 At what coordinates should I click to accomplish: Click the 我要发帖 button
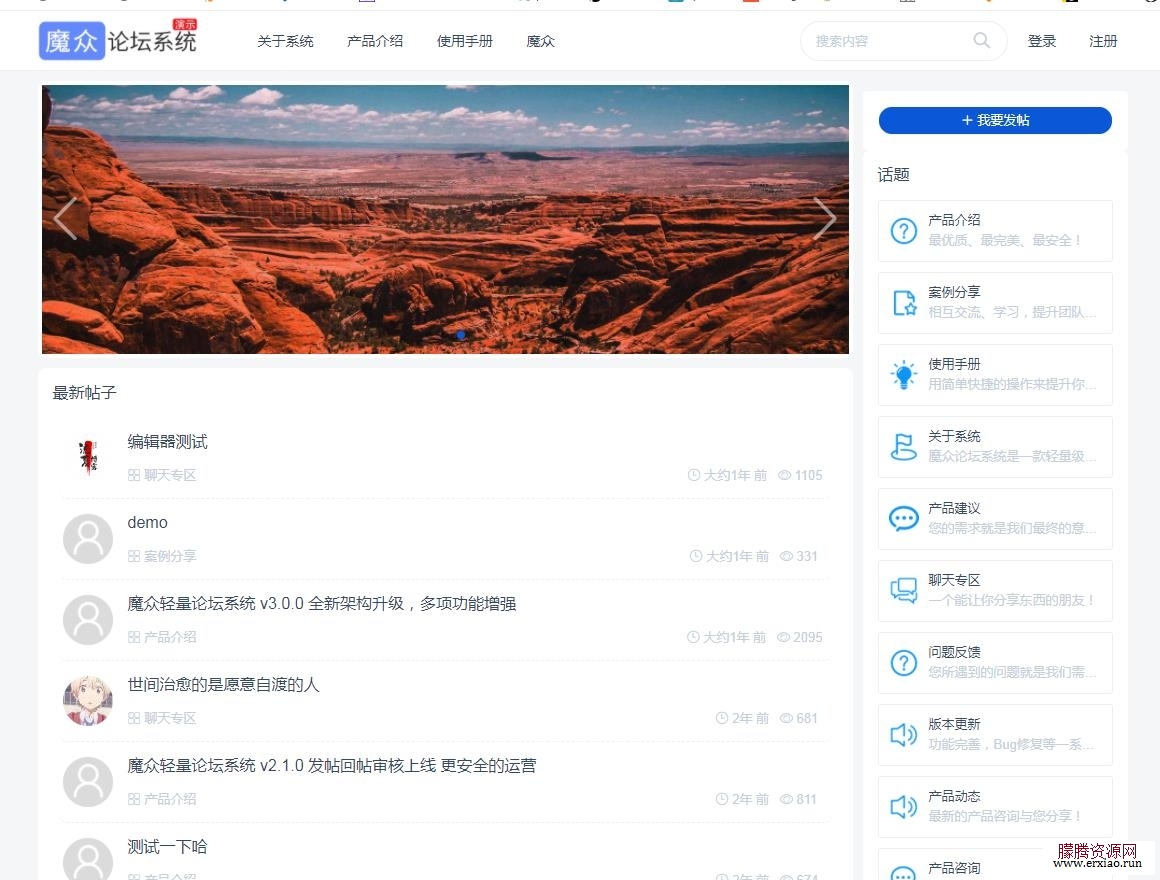tap(995, 121)
